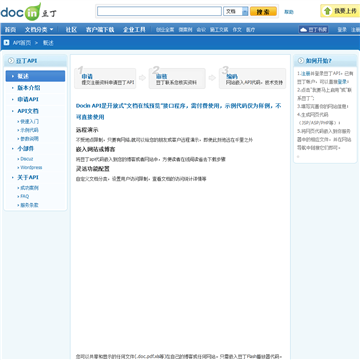Open 快速入门 under API文档
The image size is (360, 360).
pyautogui.click(x=29, y=121)
